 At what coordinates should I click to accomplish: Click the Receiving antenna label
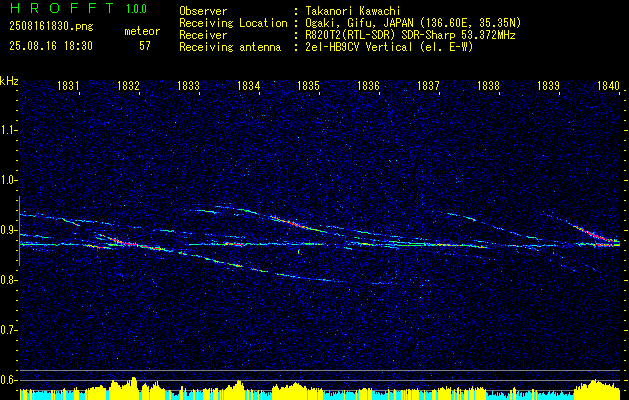pyautogui.click(x=230, y=47)
